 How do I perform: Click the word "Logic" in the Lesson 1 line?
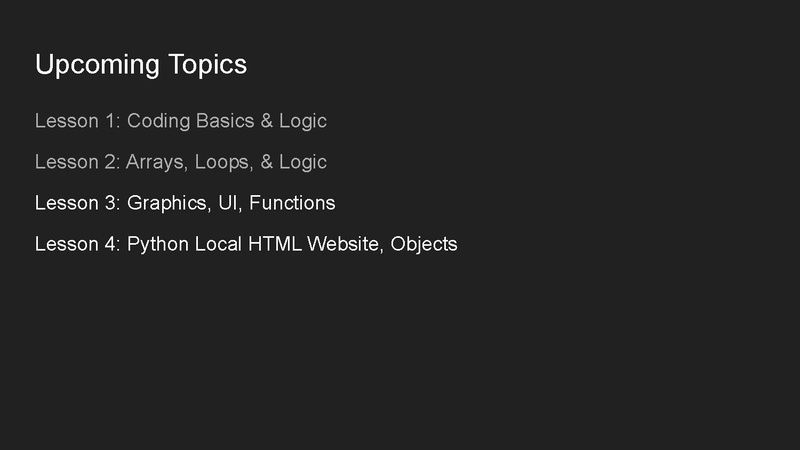303,121
